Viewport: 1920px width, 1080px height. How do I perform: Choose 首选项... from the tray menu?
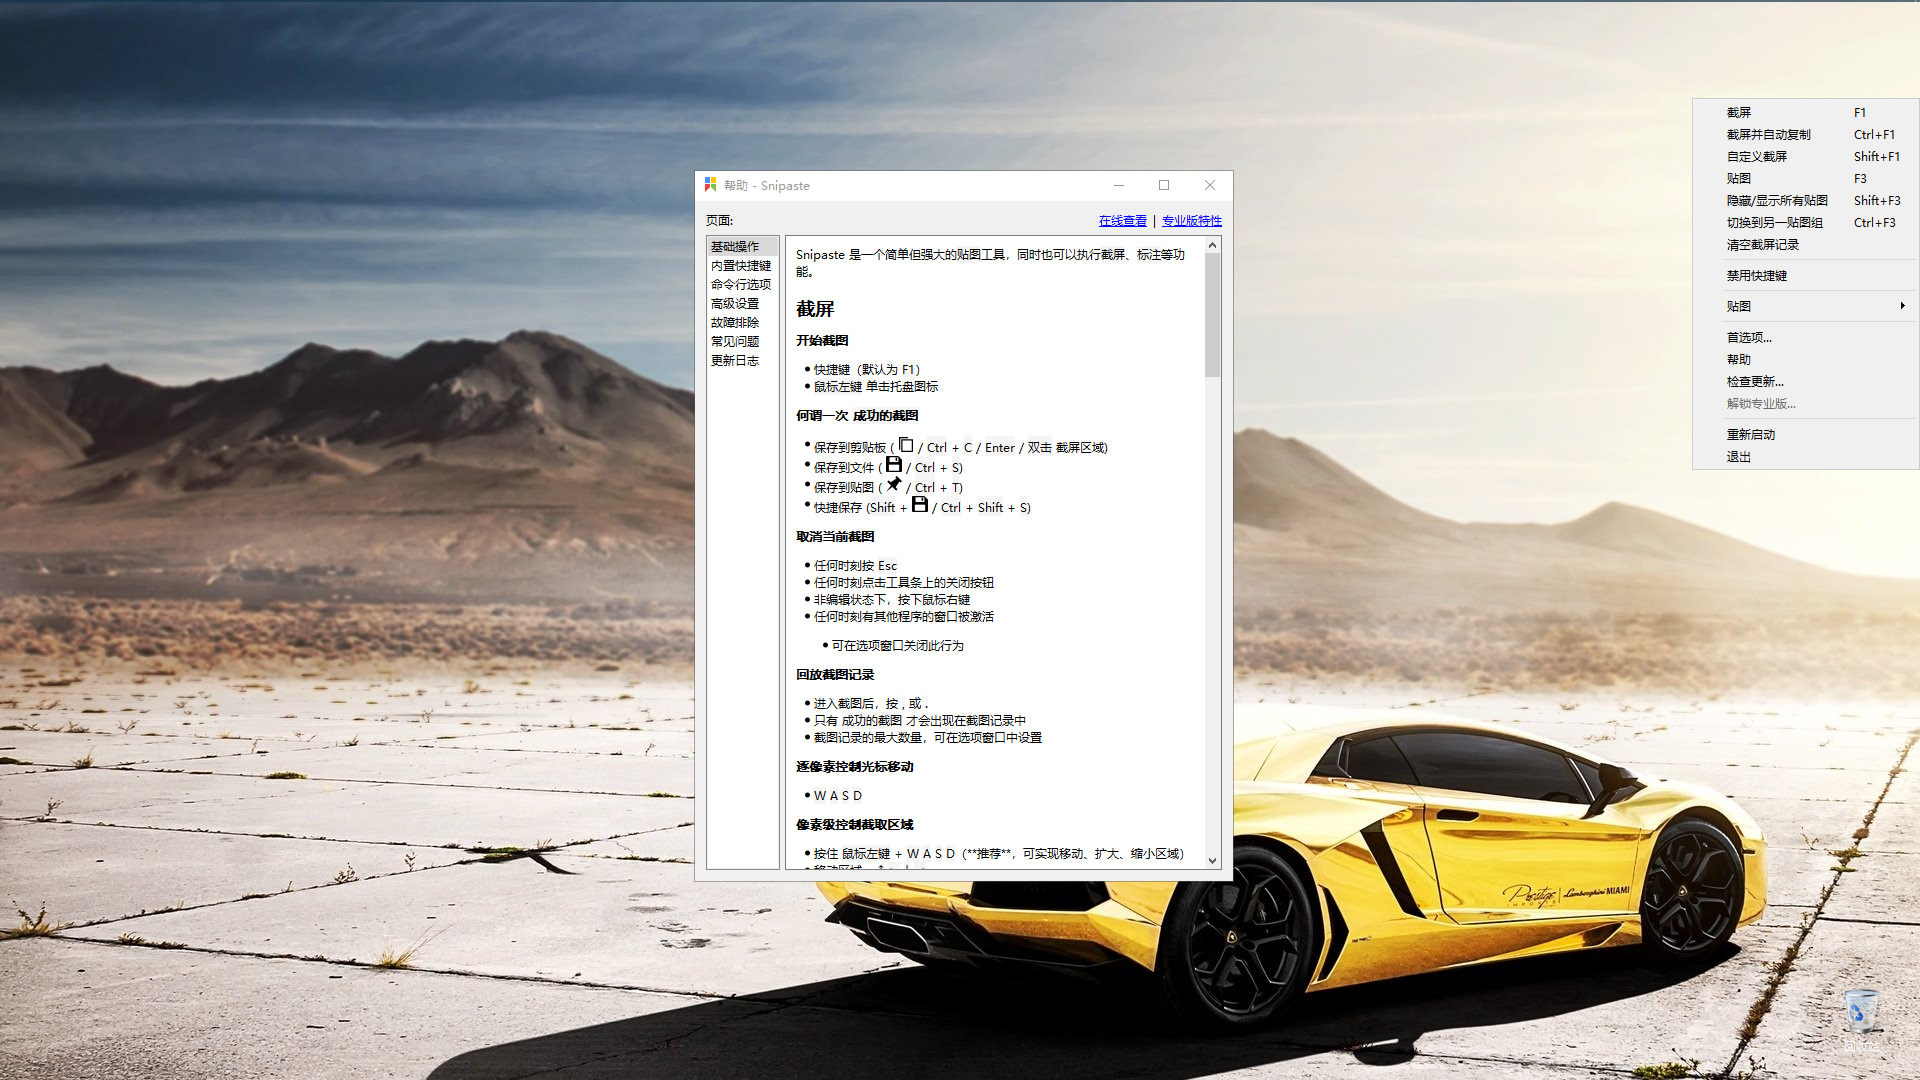(1749, 338)
